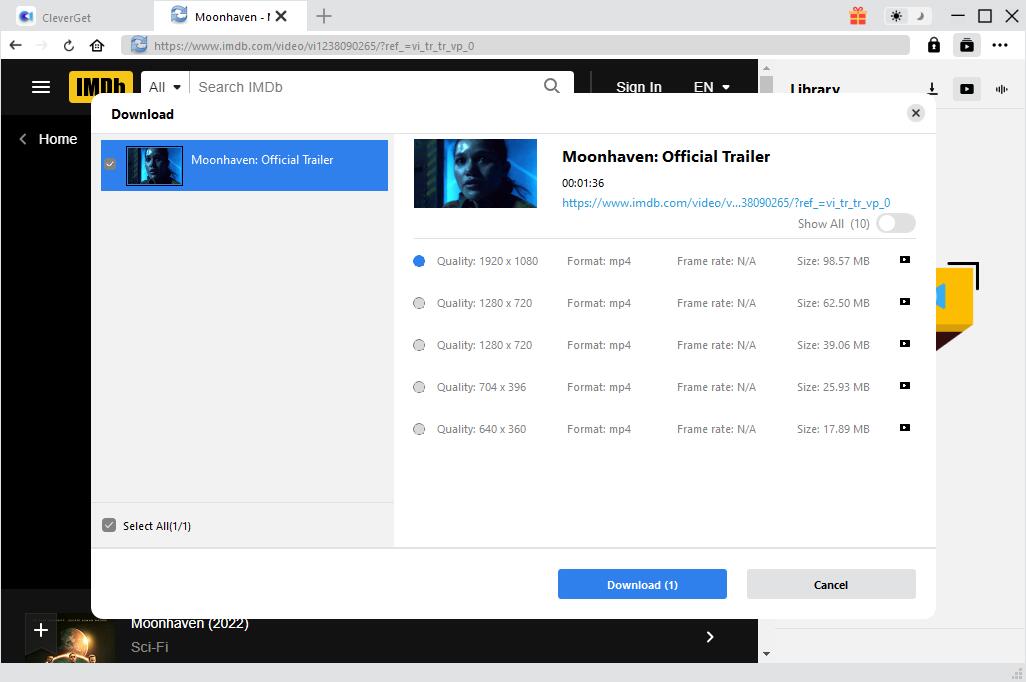Click Sign In on IMDb
Screen dimensions: 1026x682
coord(639,87)
